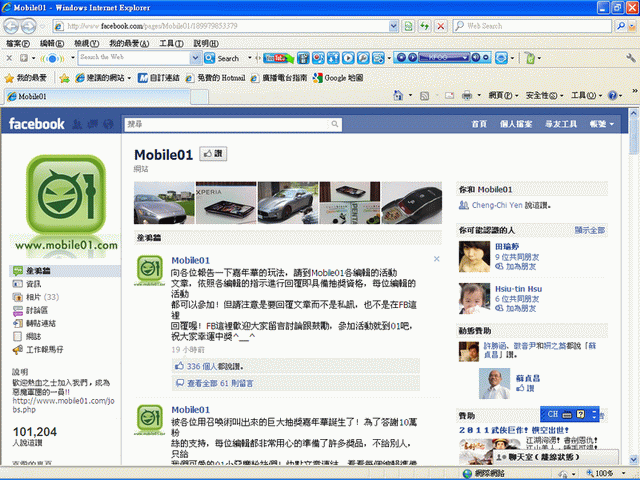Open the 檢視(V) menu
The height and width of the screenshot is (480, 640).
tap(86, 43)
